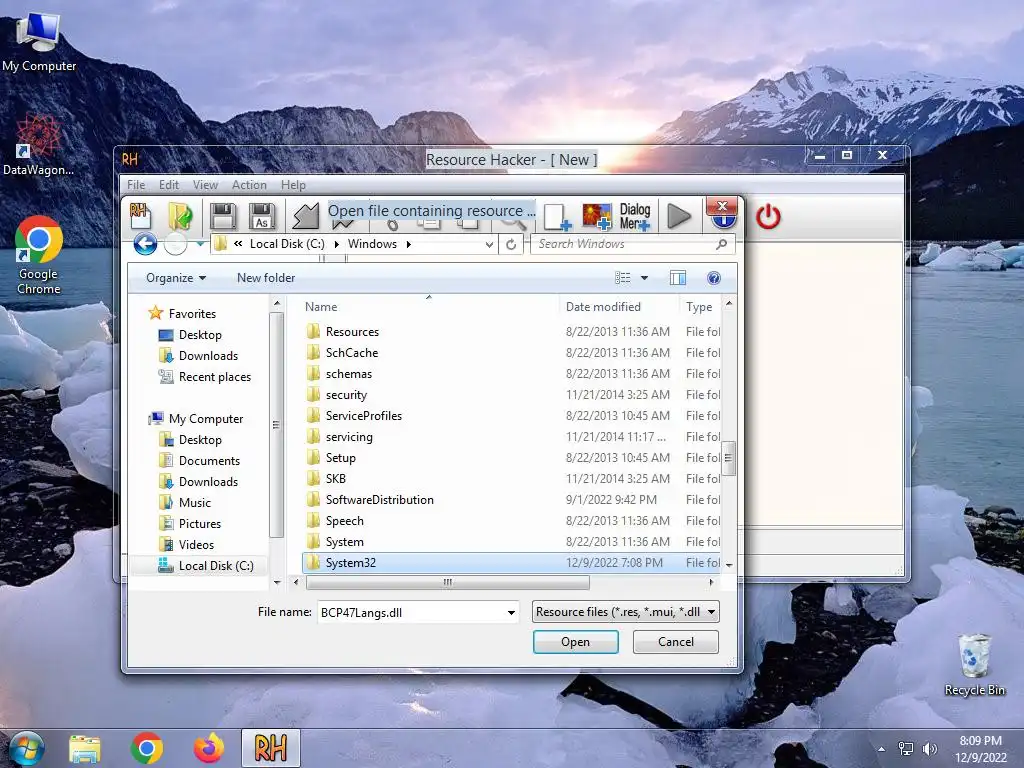Click the Cancel button
This screenshot has width=1024, height=768.
click(x=676, y=642)
